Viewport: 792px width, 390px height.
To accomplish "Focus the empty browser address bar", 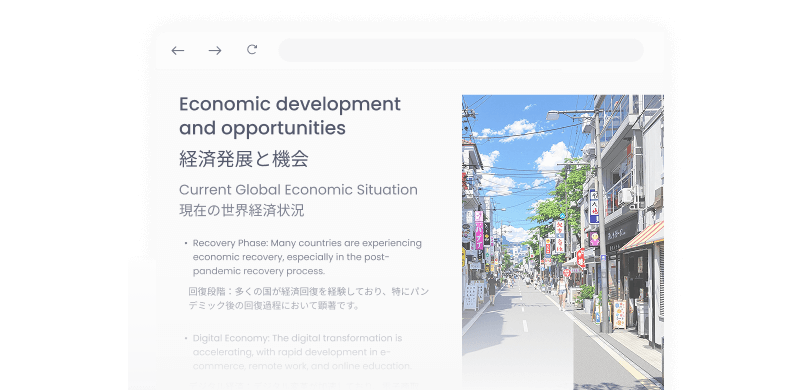I will click(x=461, y=50).
